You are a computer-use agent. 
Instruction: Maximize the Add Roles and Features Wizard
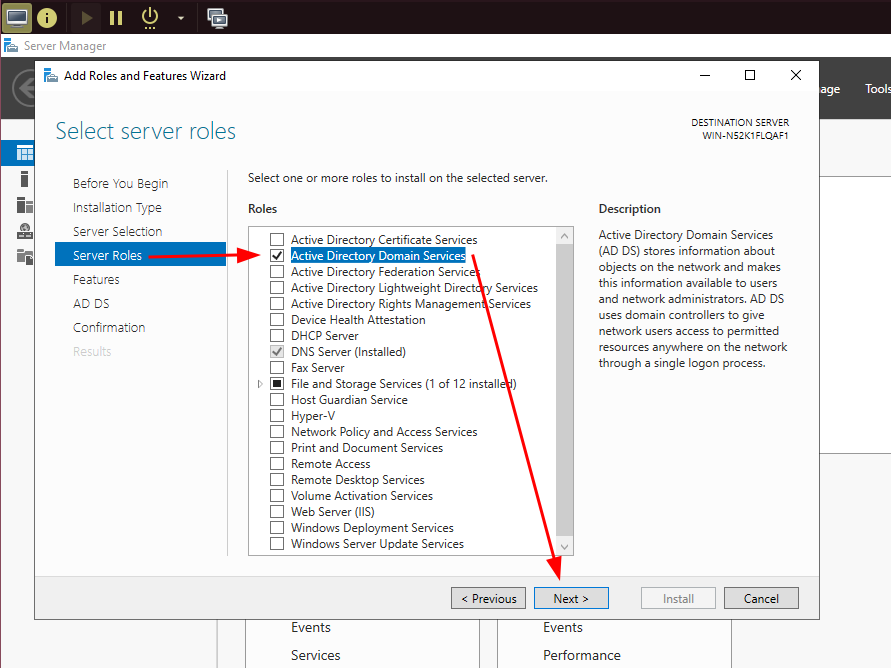tap(750, 75)
